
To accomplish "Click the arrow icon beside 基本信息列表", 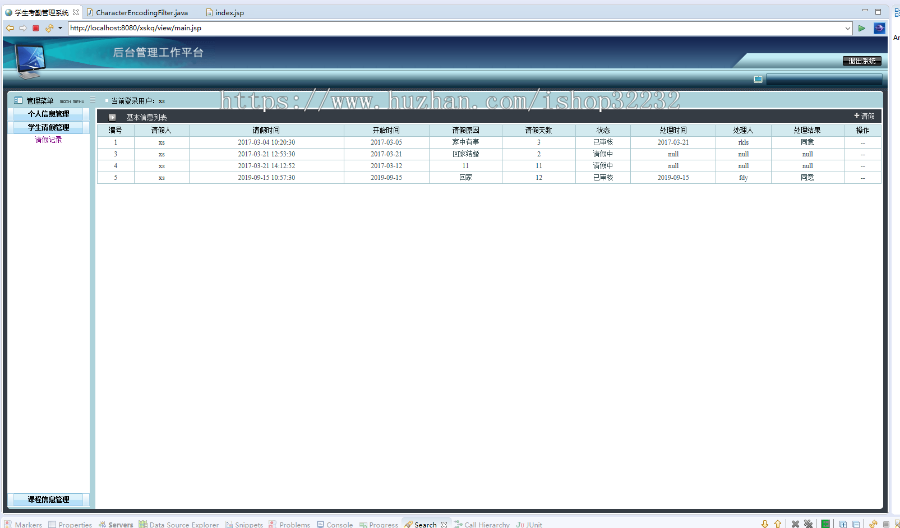I will [x=112, y=117].
